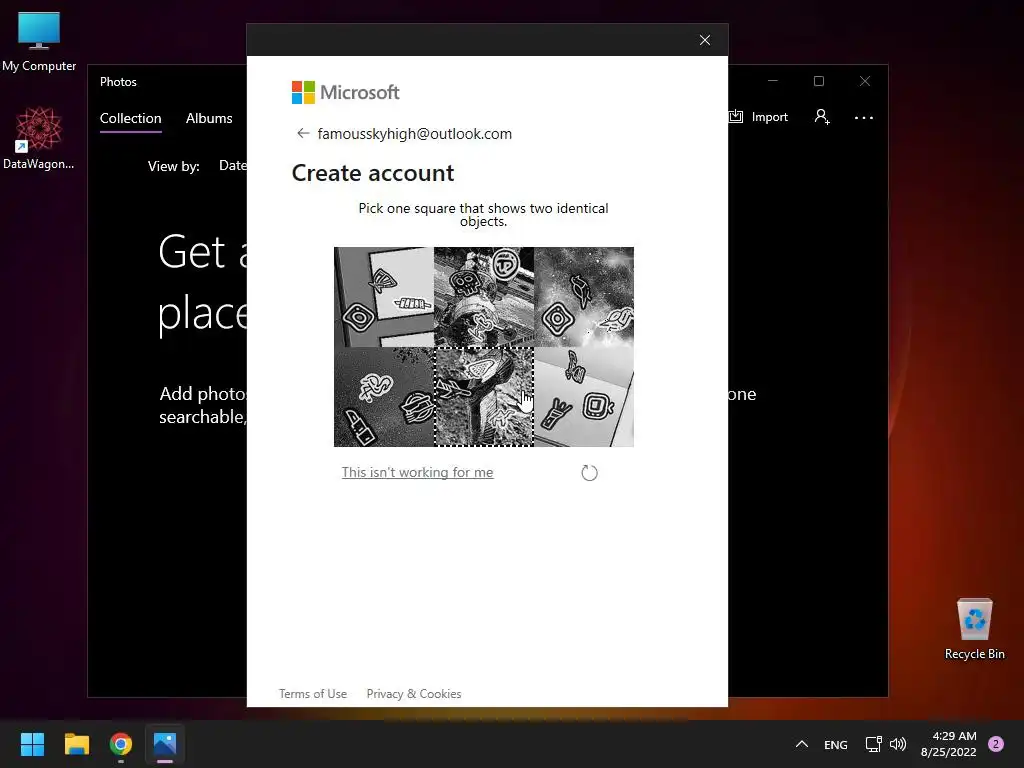This screenshot has height=768, width=1024.
Task: Open notification badge showing 2
Action: tap(995, 744)
